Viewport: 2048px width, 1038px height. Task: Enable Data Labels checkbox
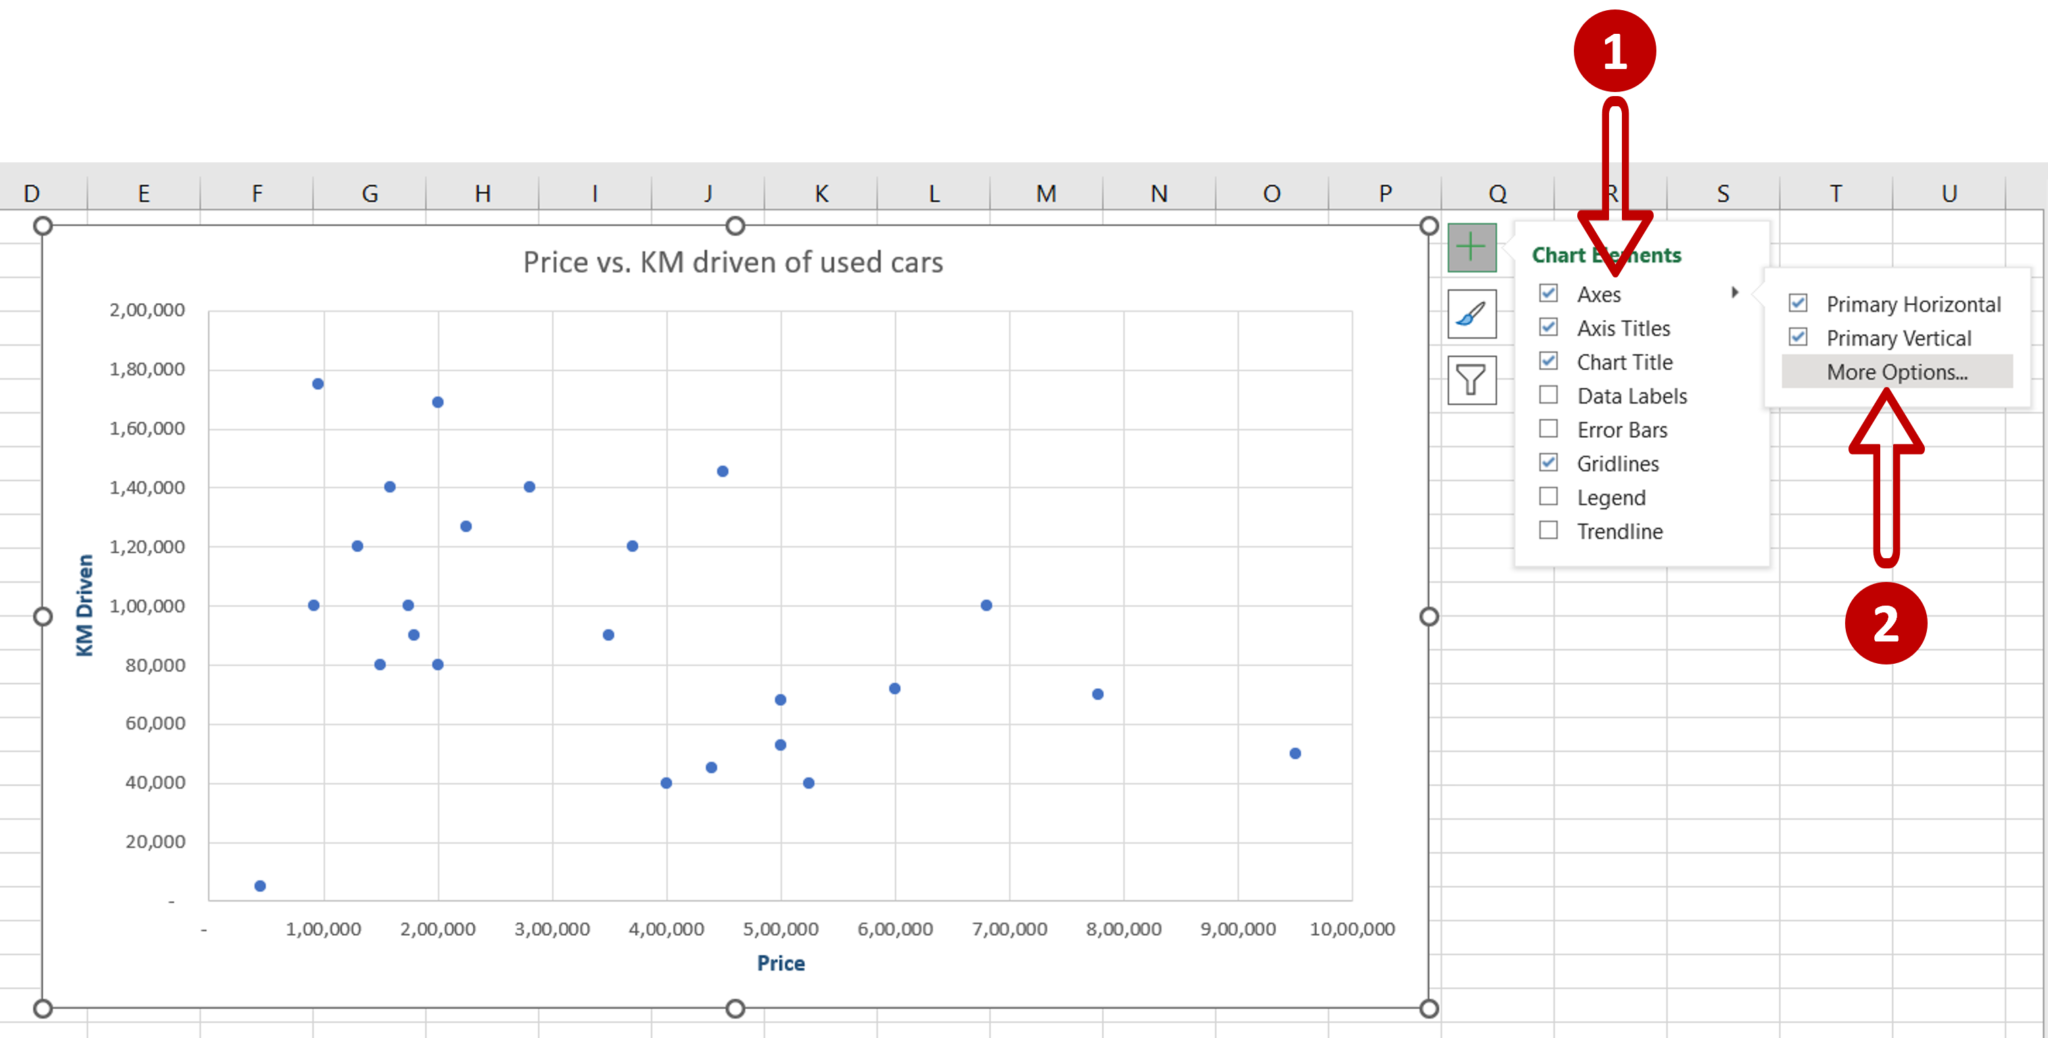pyautogui.click(x=1548, y=394)
